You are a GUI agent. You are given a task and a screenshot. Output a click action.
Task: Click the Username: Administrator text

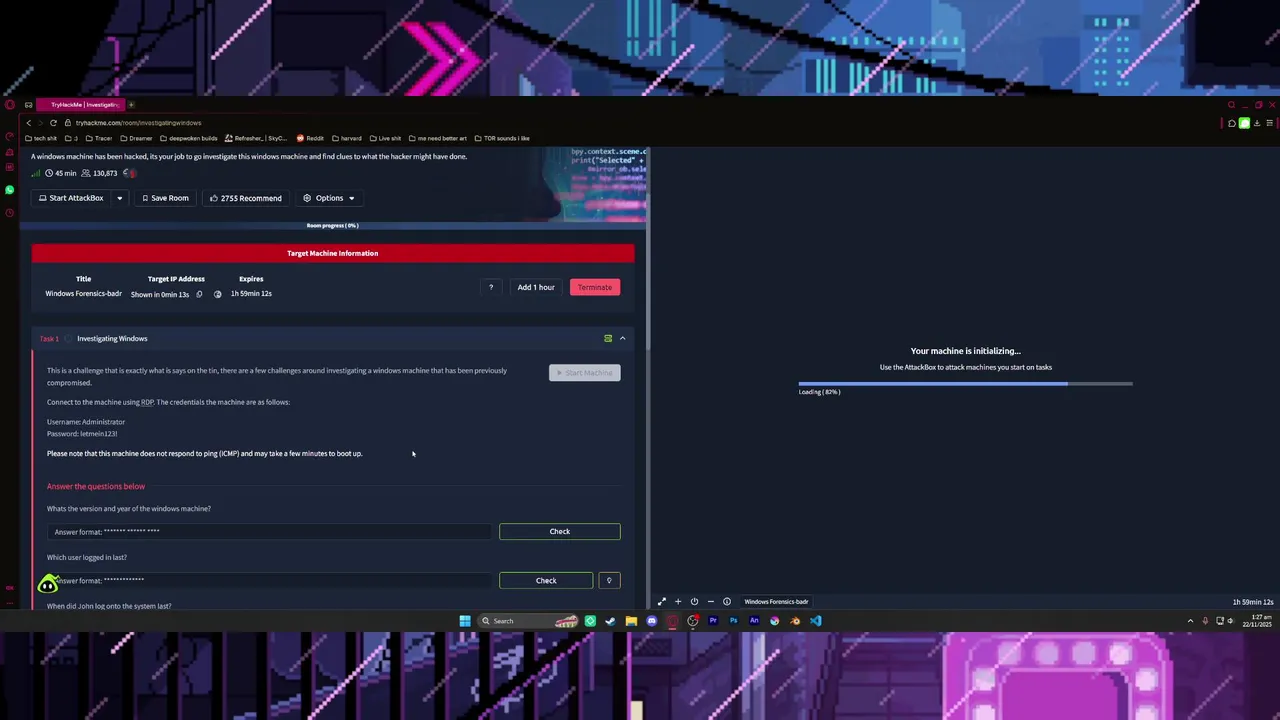click(86, 422)
